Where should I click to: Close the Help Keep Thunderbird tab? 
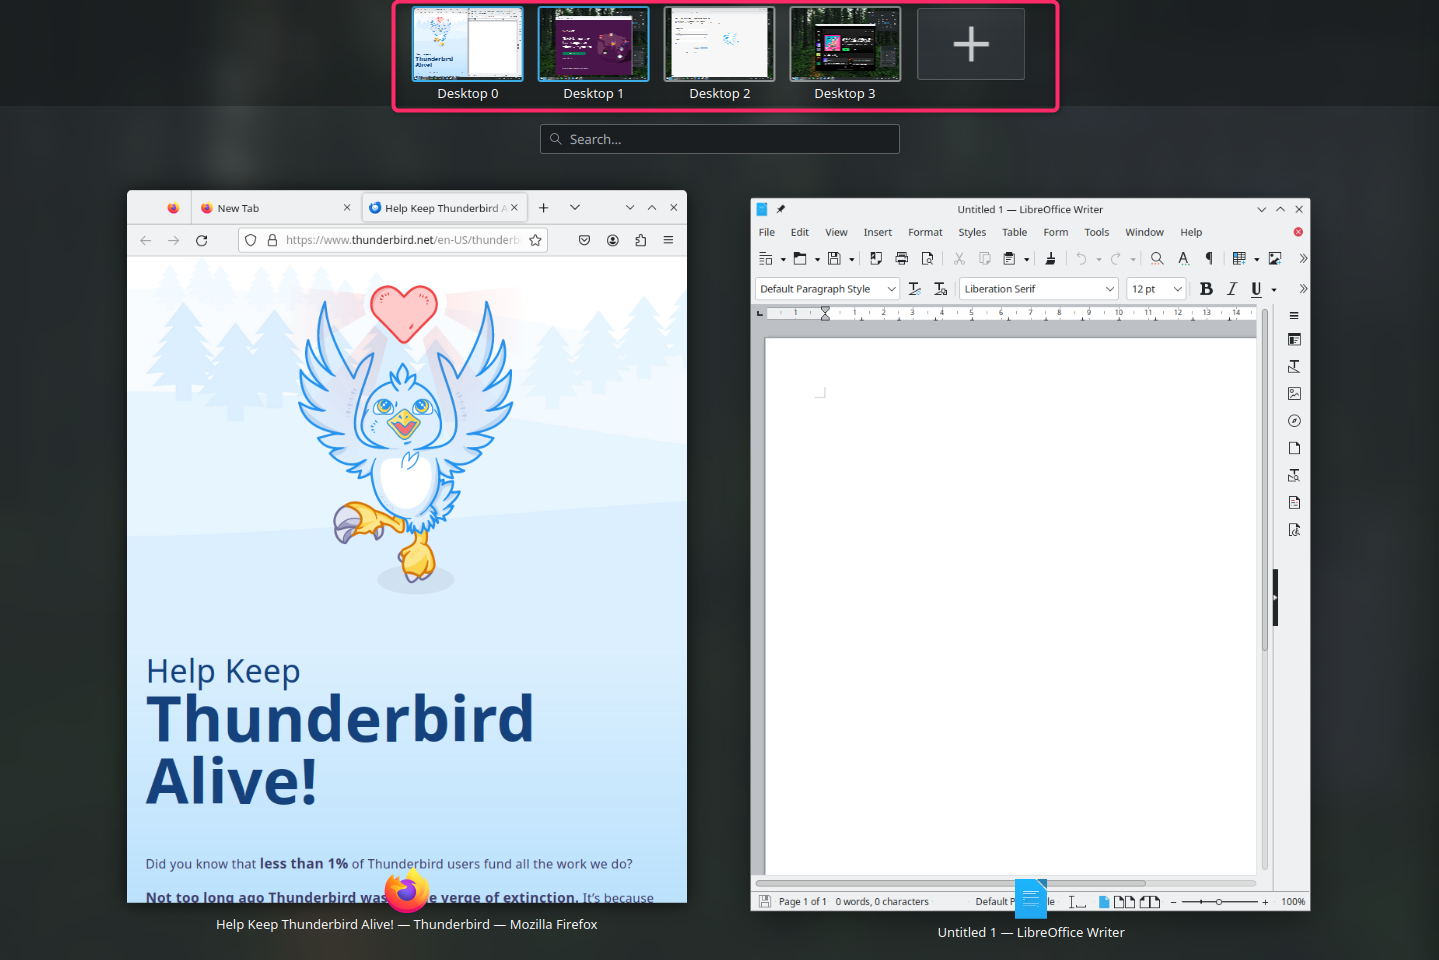(x=515, y=208)
